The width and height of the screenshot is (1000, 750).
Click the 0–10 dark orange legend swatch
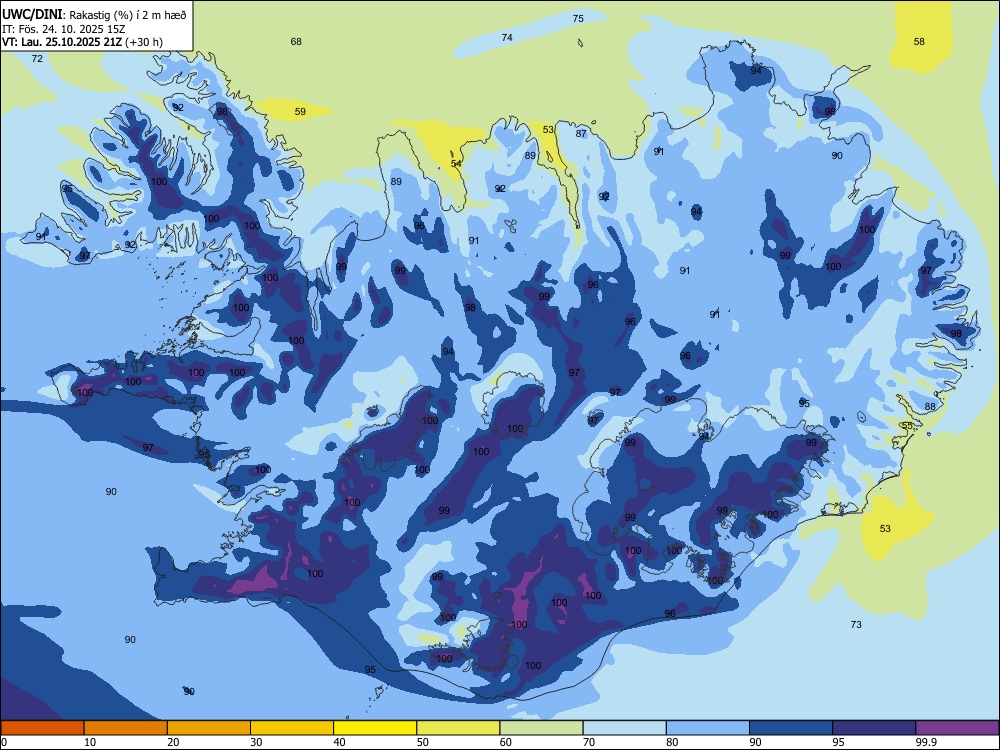(42, 728)
